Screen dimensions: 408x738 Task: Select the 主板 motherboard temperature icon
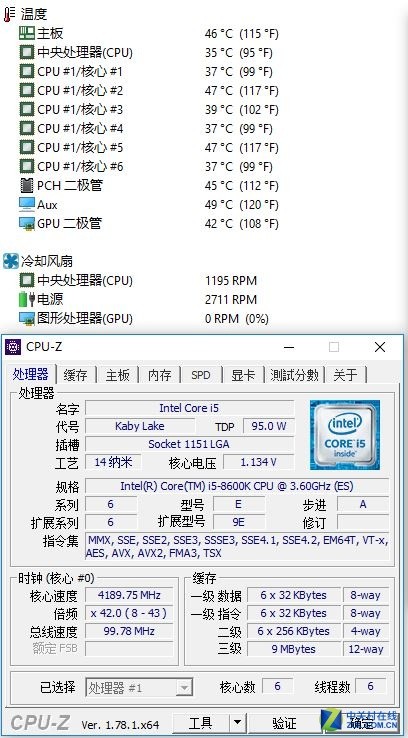27,33
